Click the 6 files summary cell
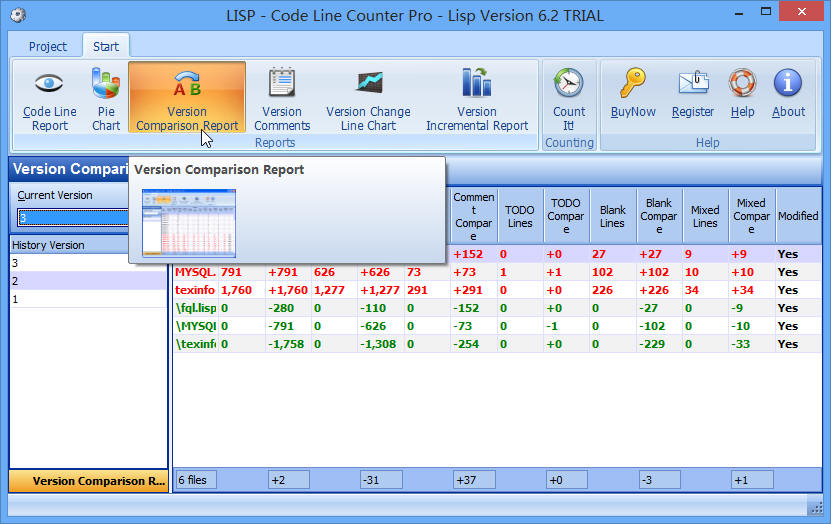The width and height of the screenshot is (831, 524). coord(196,480)
